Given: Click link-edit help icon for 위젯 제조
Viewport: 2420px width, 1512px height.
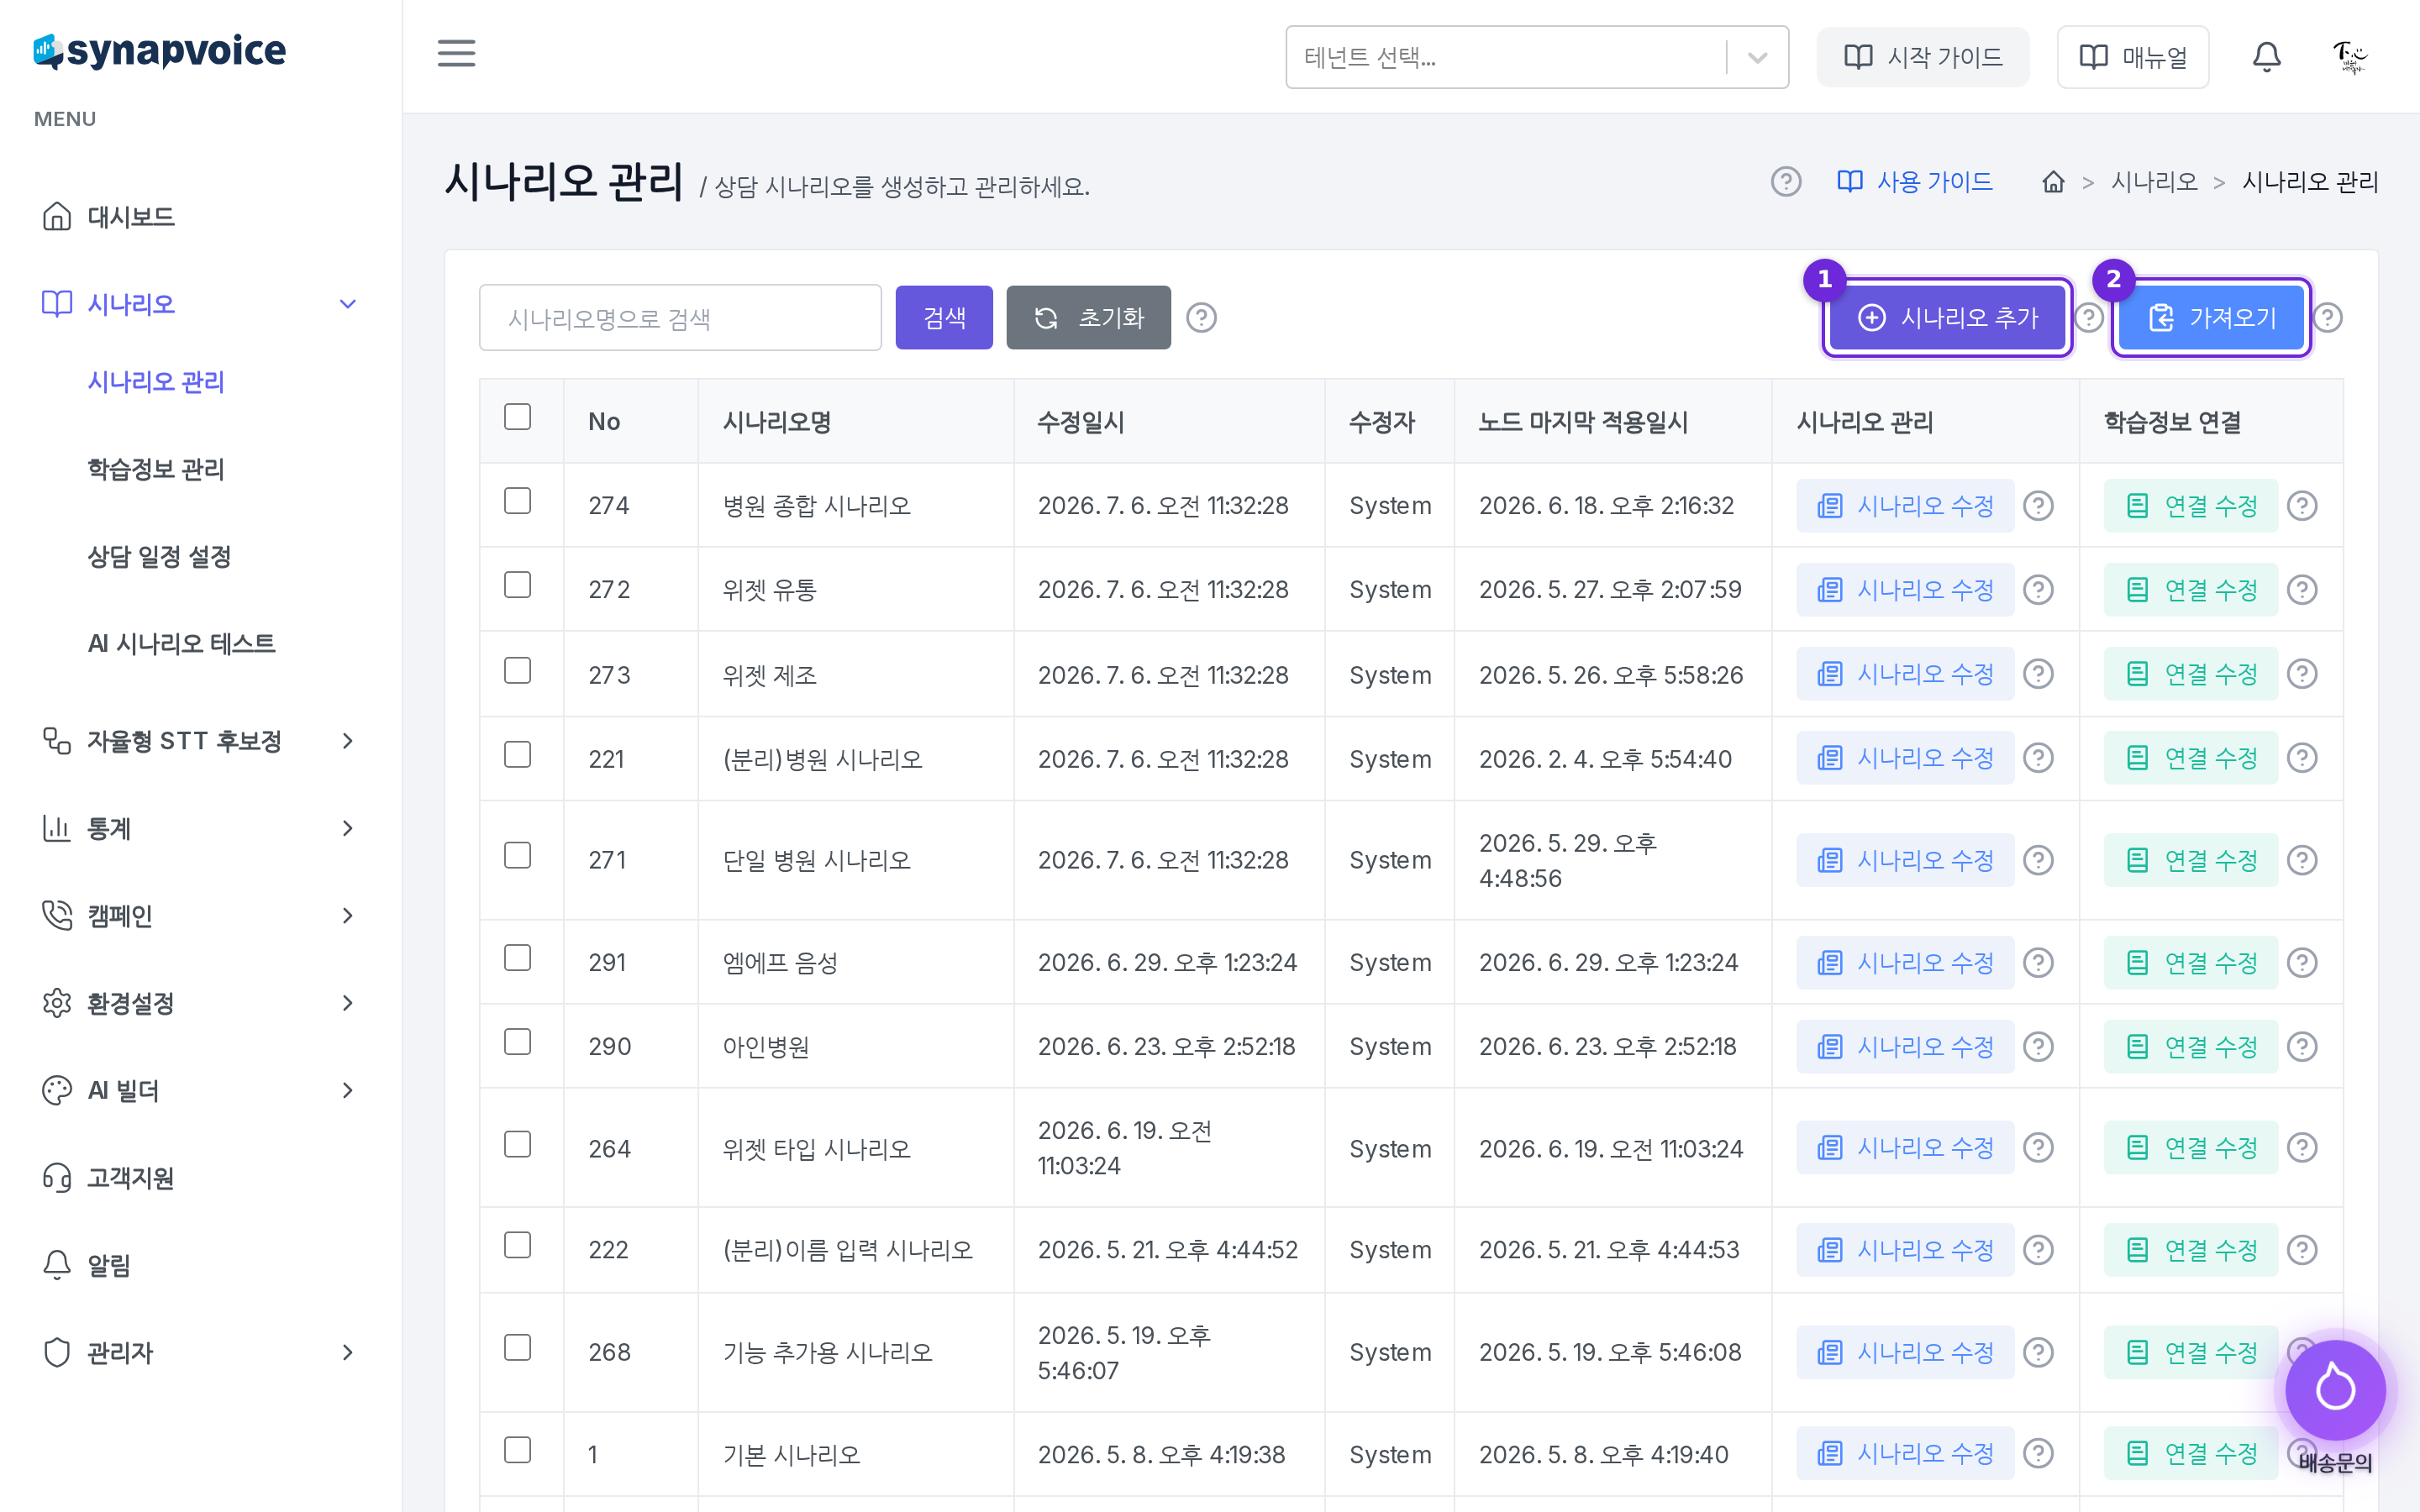Looking at the screenshot, I should pos(2302,674).
